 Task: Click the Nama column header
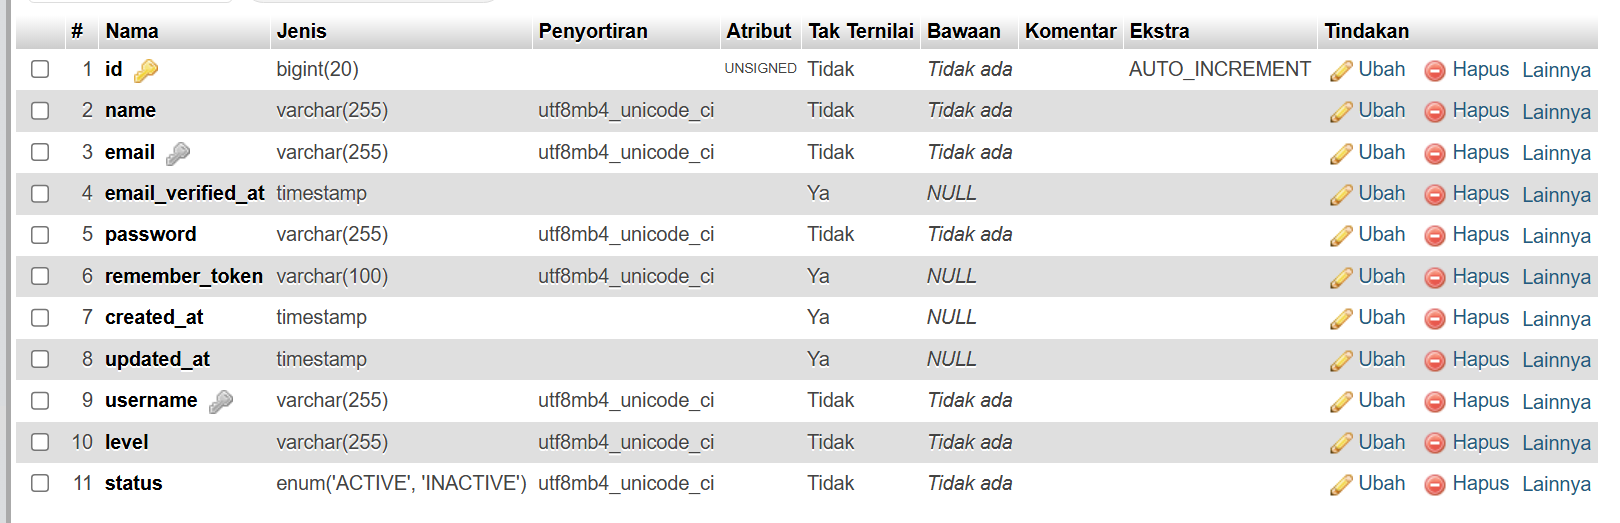tap(132, 31)
